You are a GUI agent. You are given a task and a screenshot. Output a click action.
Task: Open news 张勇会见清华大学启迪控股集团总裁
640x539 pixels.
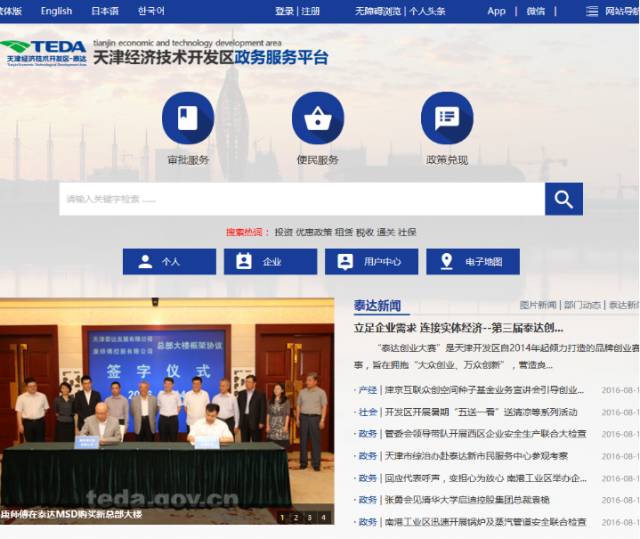467,500
